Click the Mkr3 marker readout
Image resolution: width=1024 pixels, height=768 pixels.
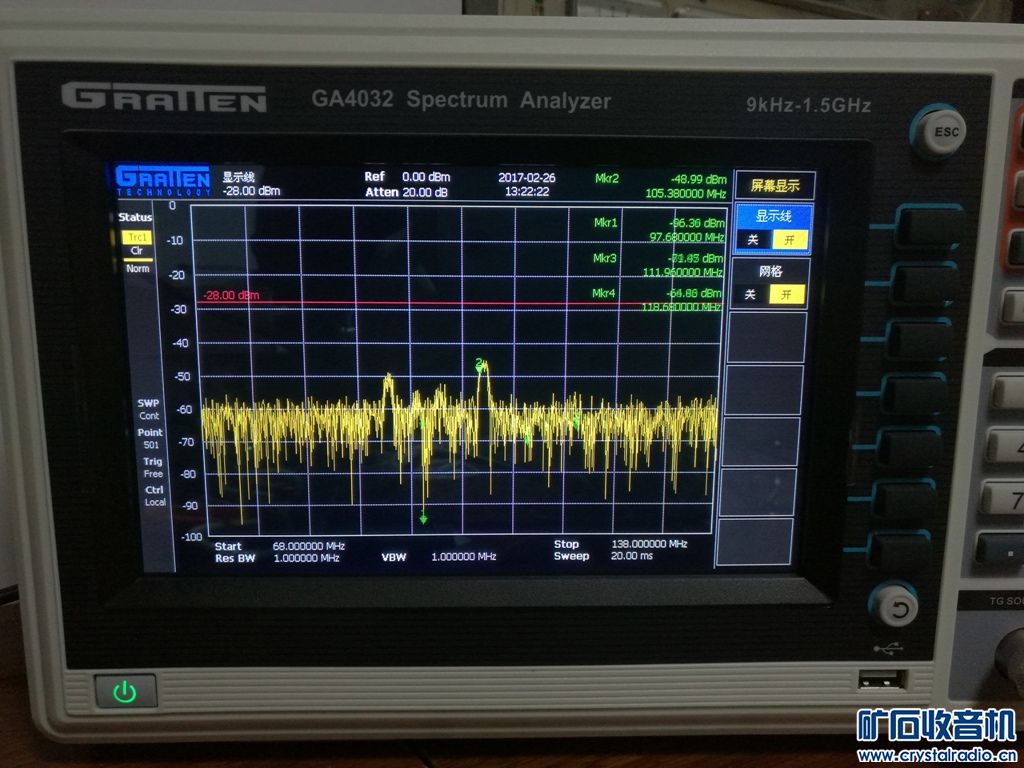(657, 264)
